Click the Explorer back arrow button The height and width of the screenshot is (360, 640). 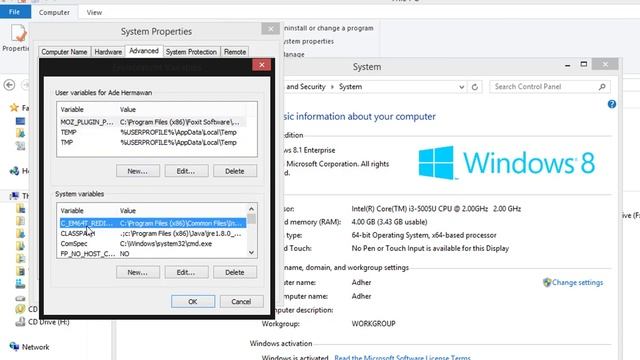[9, 85]
